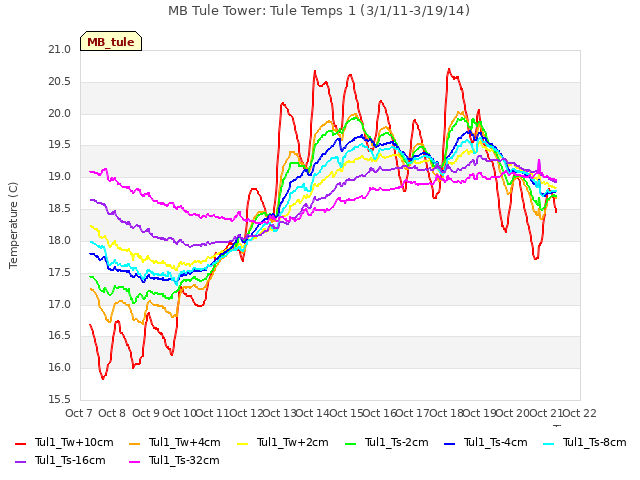Select the Tul1_Tw+2cm legend entry
Viewport: 640px width, 480px height.
coord(282,442)
